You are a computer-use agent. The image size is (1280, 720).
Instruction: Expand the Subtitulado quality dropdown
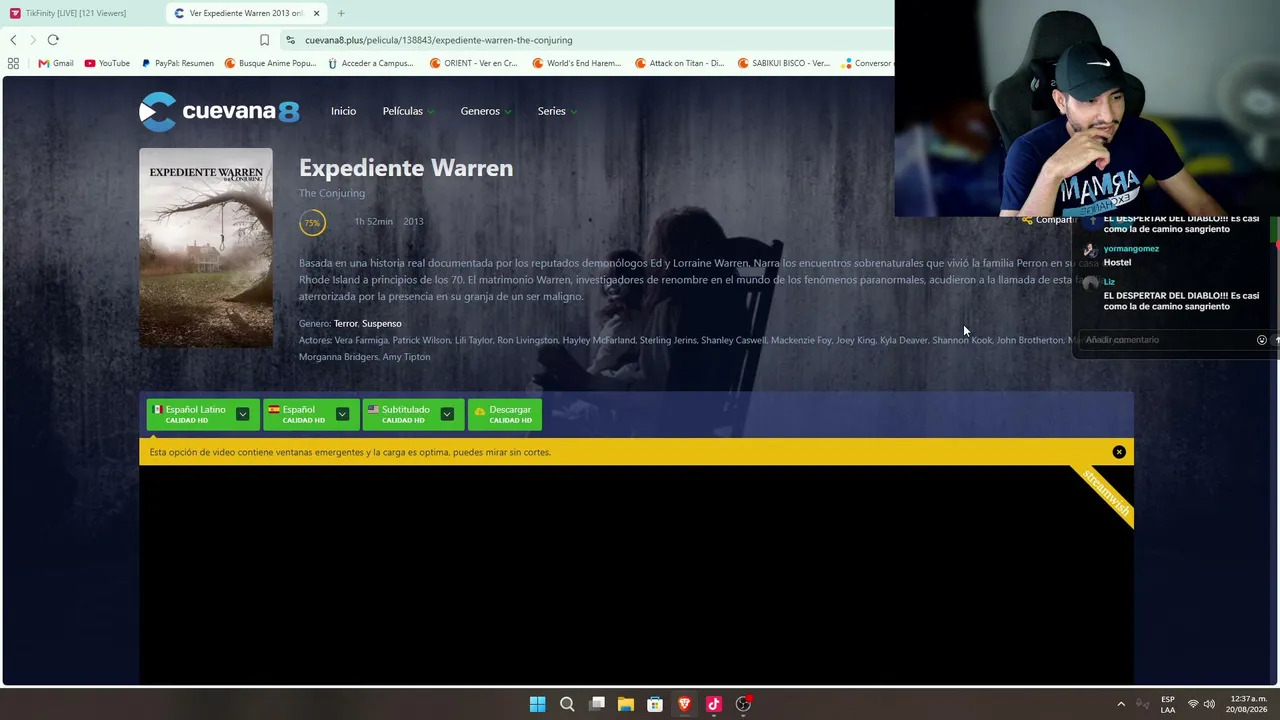point(447,414)
